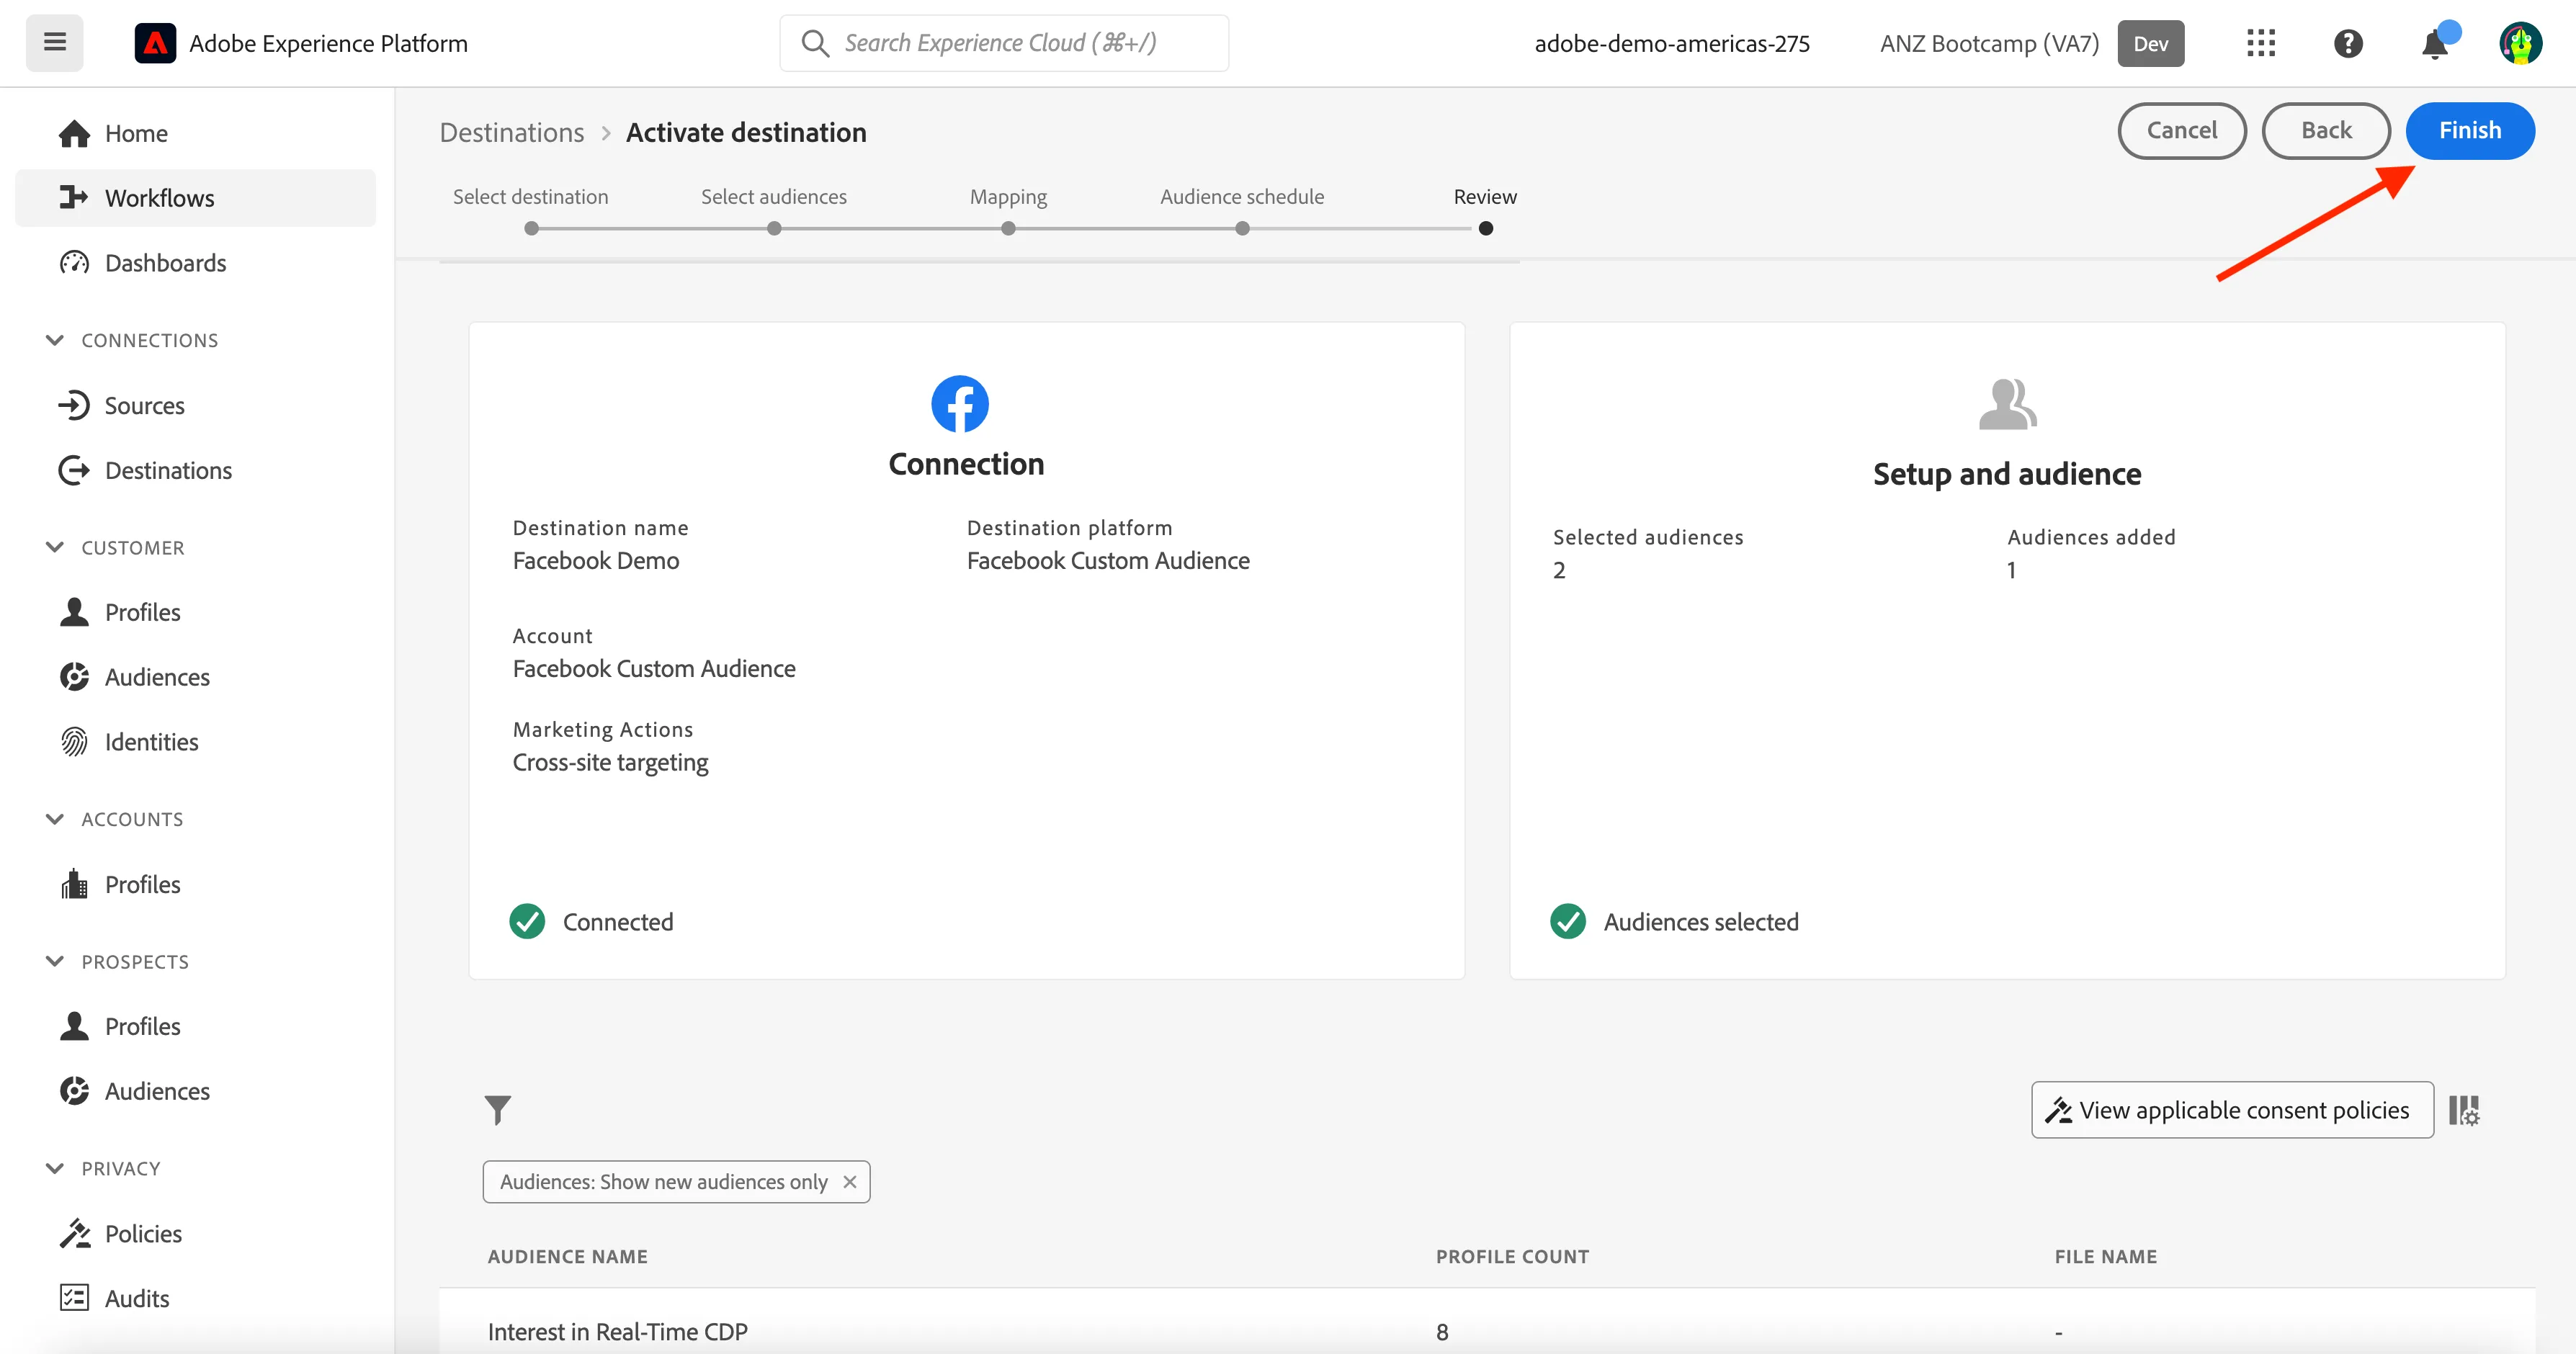Remove the 'Show new audiences only' filter tag
Screen dimensions: 2576x1354
[850, 1182]
